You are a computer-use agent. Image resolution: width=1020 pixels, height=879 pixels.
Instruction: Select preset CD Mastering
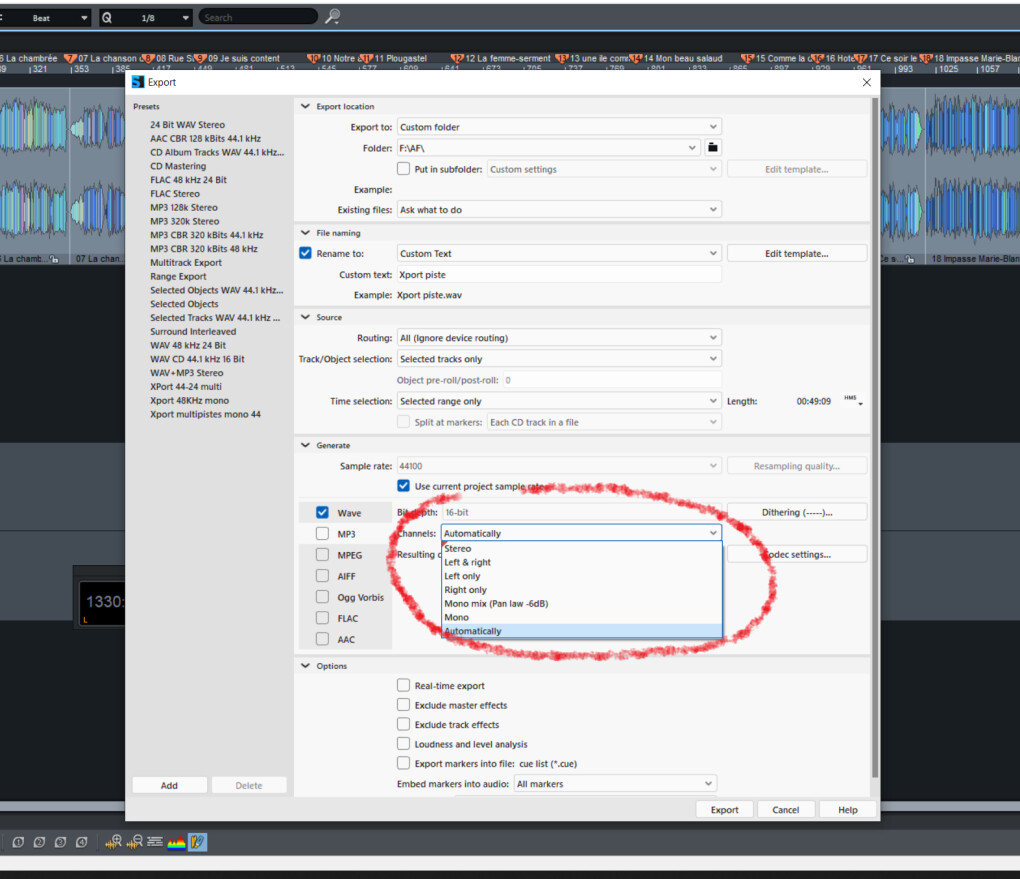point(178,166)
